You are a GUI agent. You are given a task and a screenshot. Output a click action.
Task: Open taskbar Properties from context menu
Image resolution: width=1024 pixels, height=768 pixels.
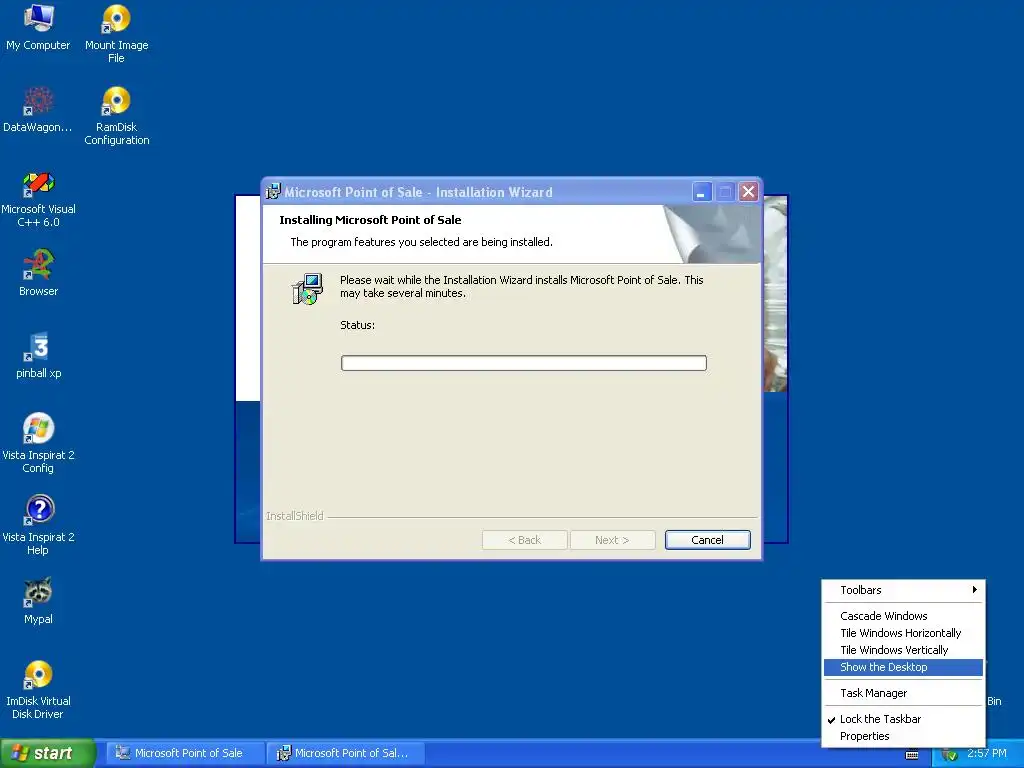click(x=903, y=736)
